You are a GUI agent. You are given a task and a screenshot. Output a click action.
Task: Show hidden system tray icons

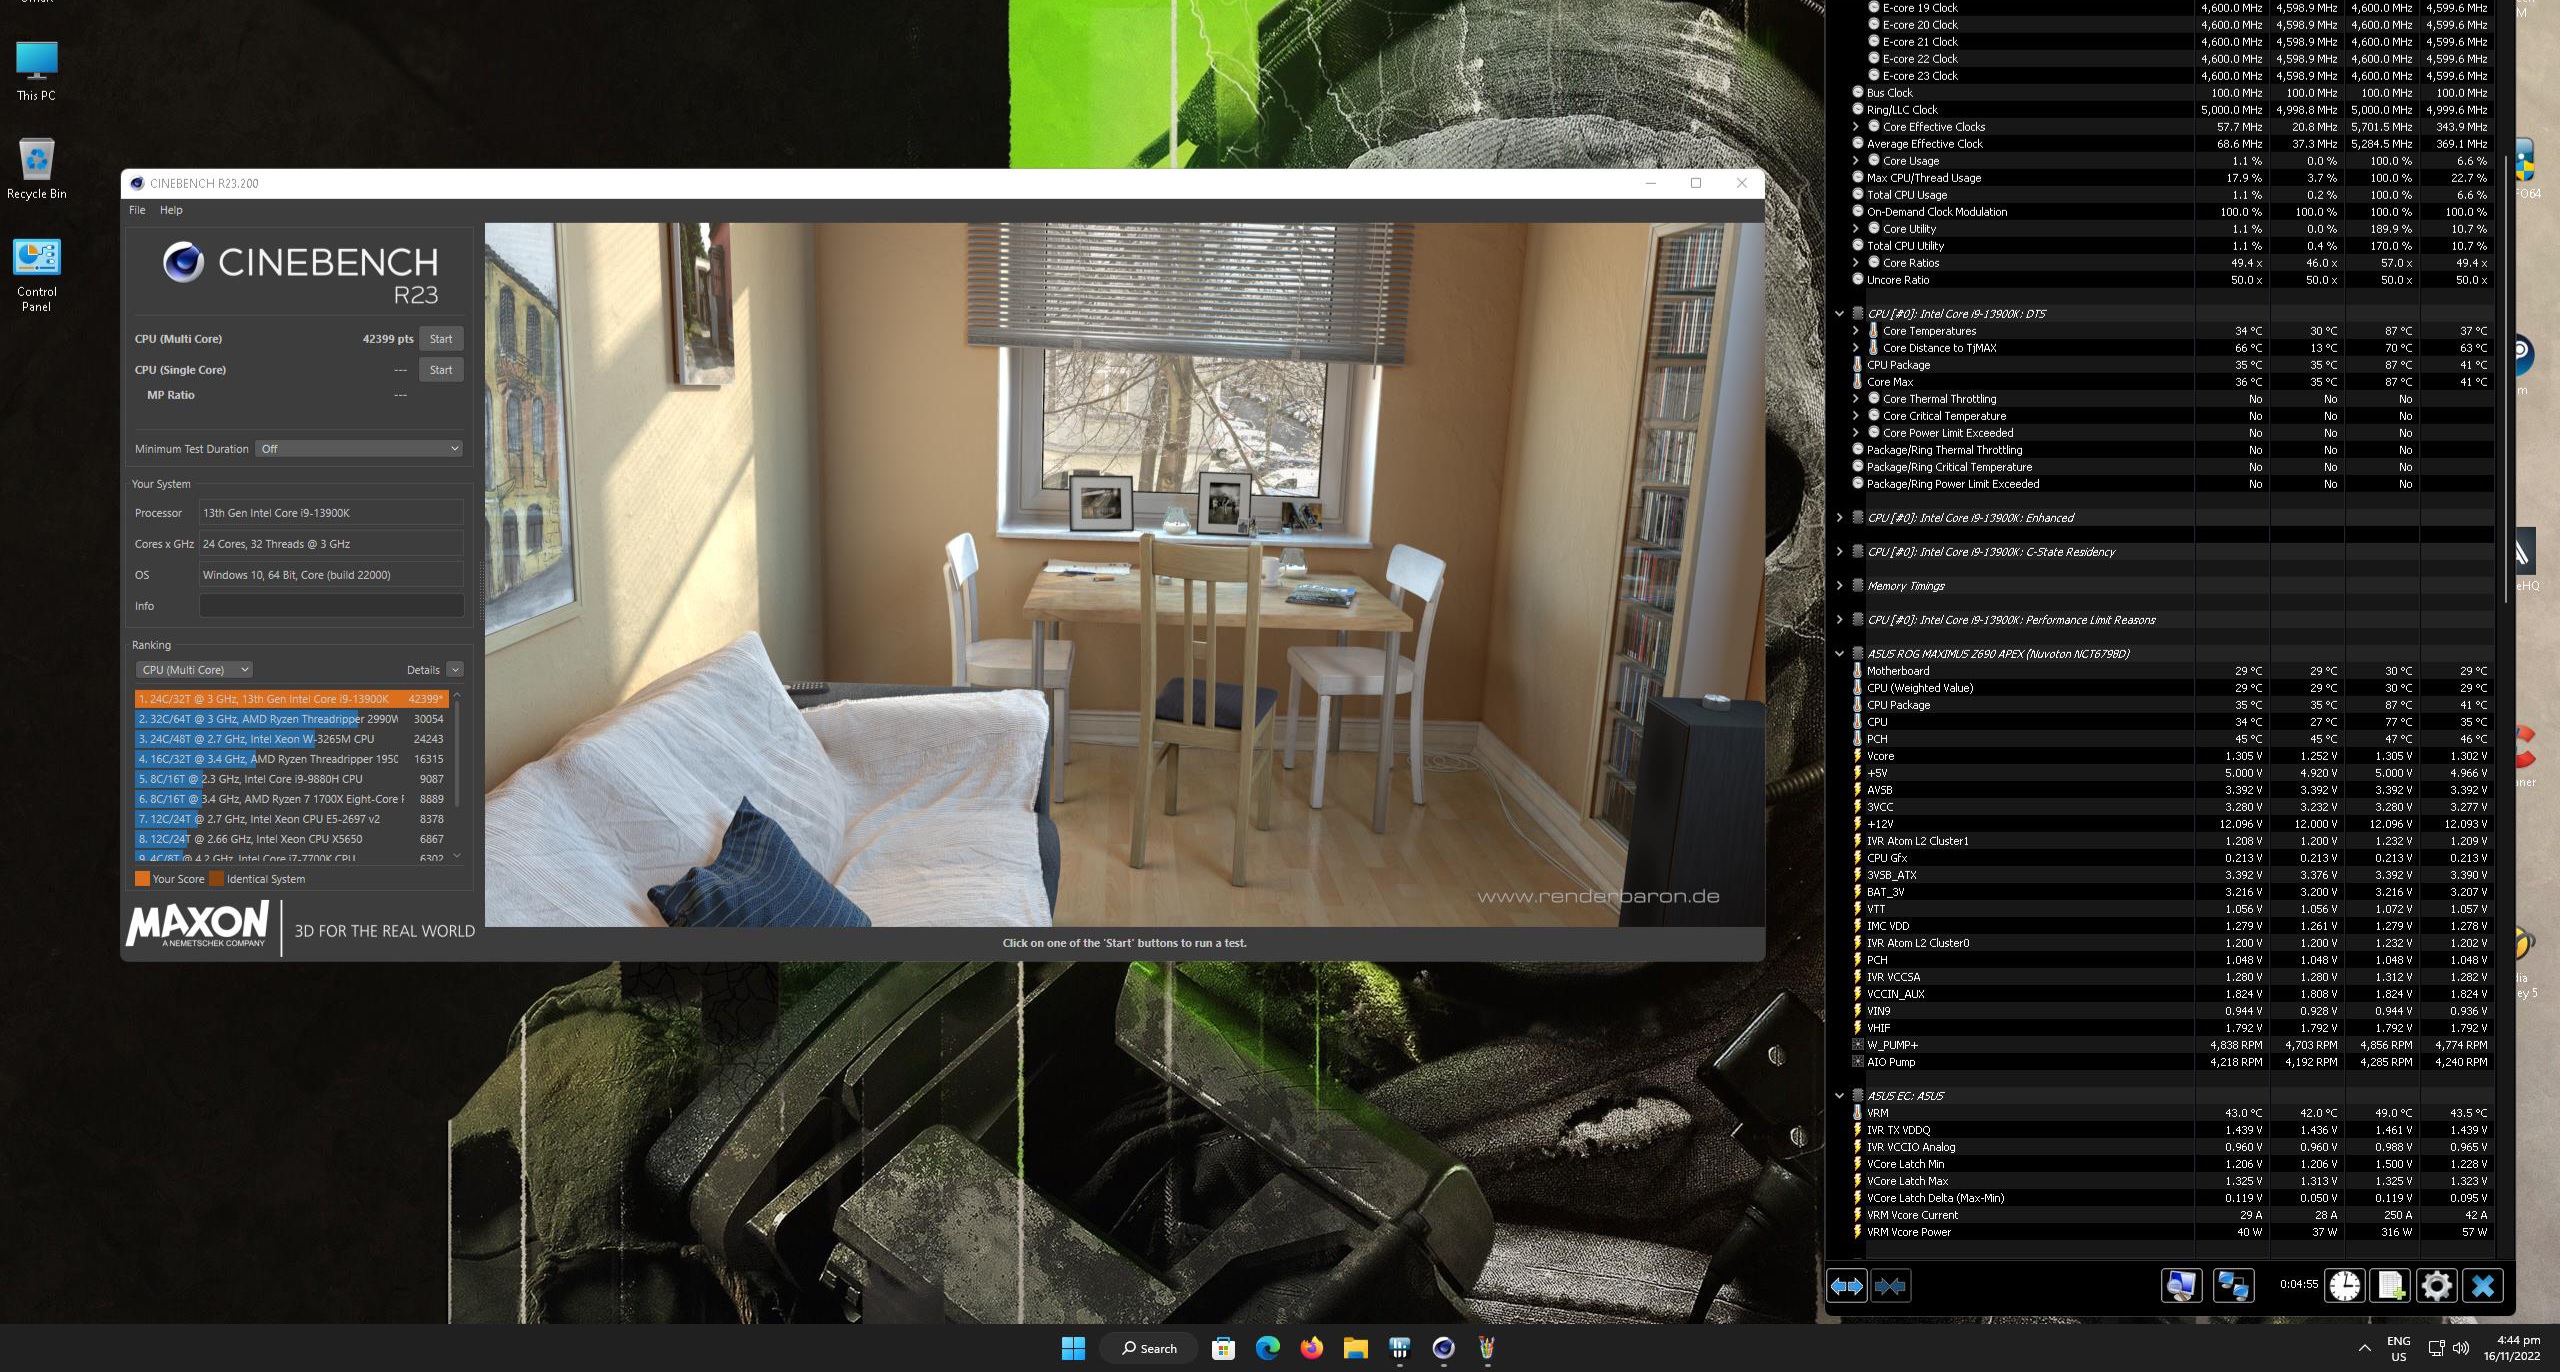2364,1348
